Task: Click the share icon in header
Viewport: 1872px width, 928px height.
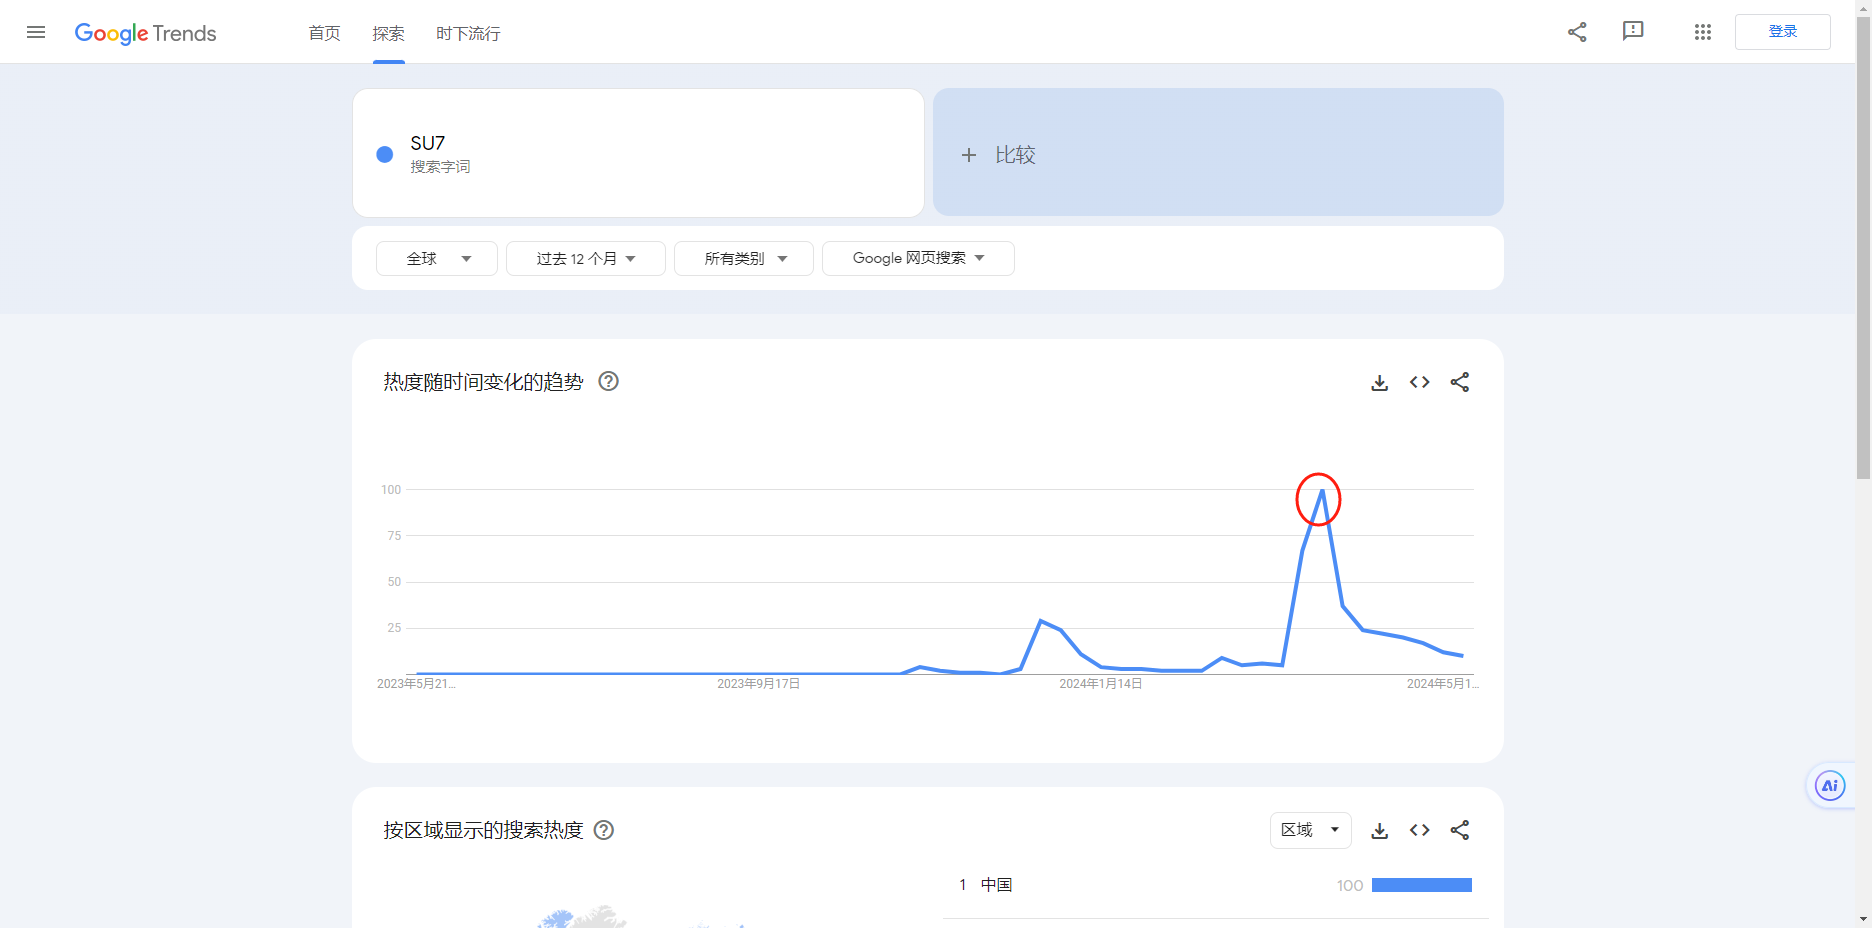Action: 1577,32
